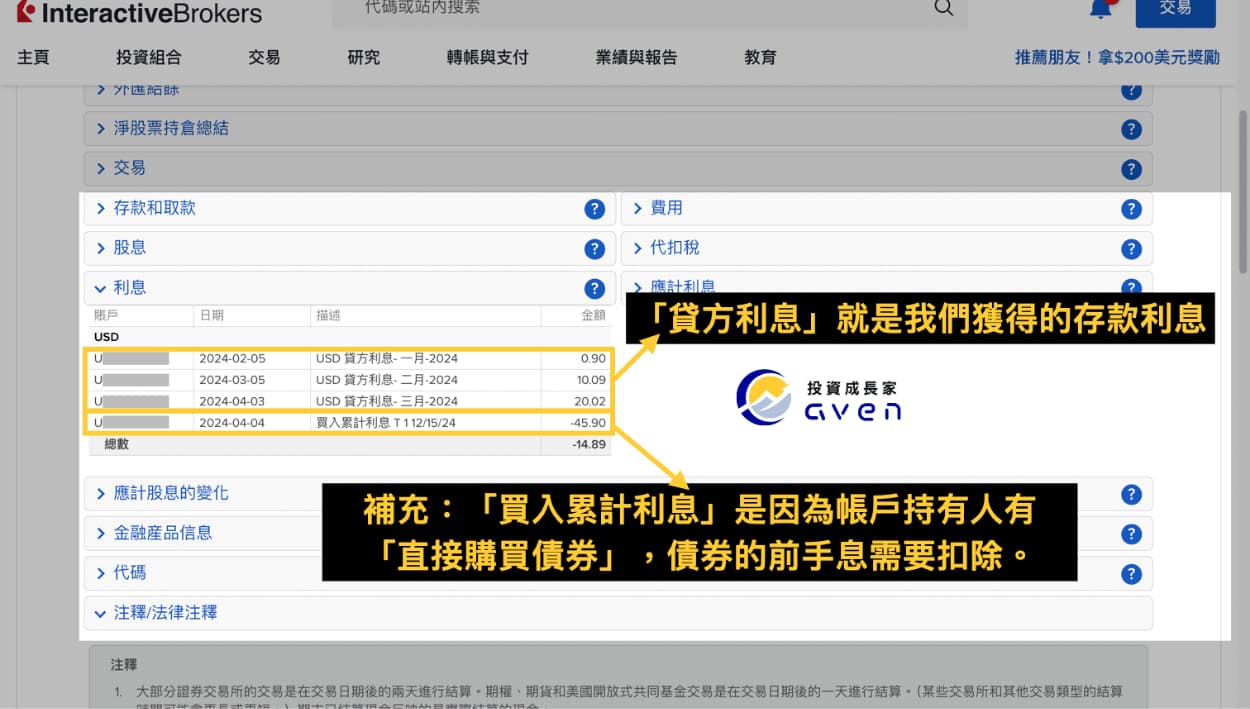Click USD 貸方利息- 二月-2024 description
The width and height of the screenshot is (1250, 709).
(387, 380)
